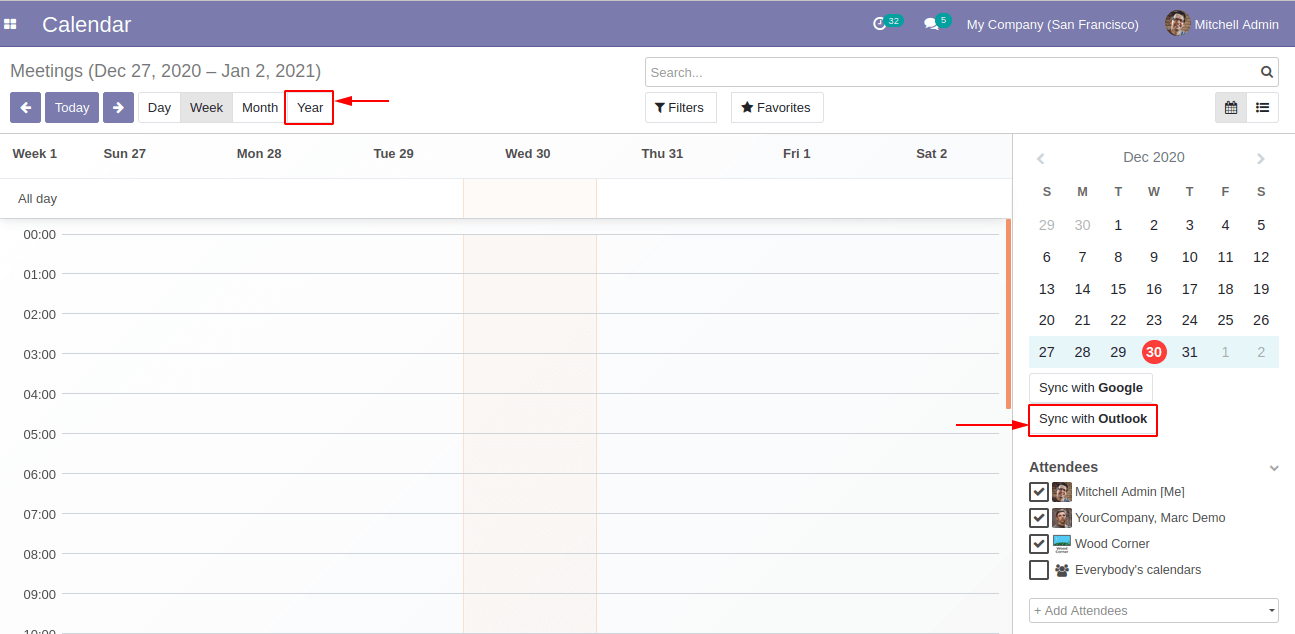Click the search magnifier icon

click(1267, 72)
